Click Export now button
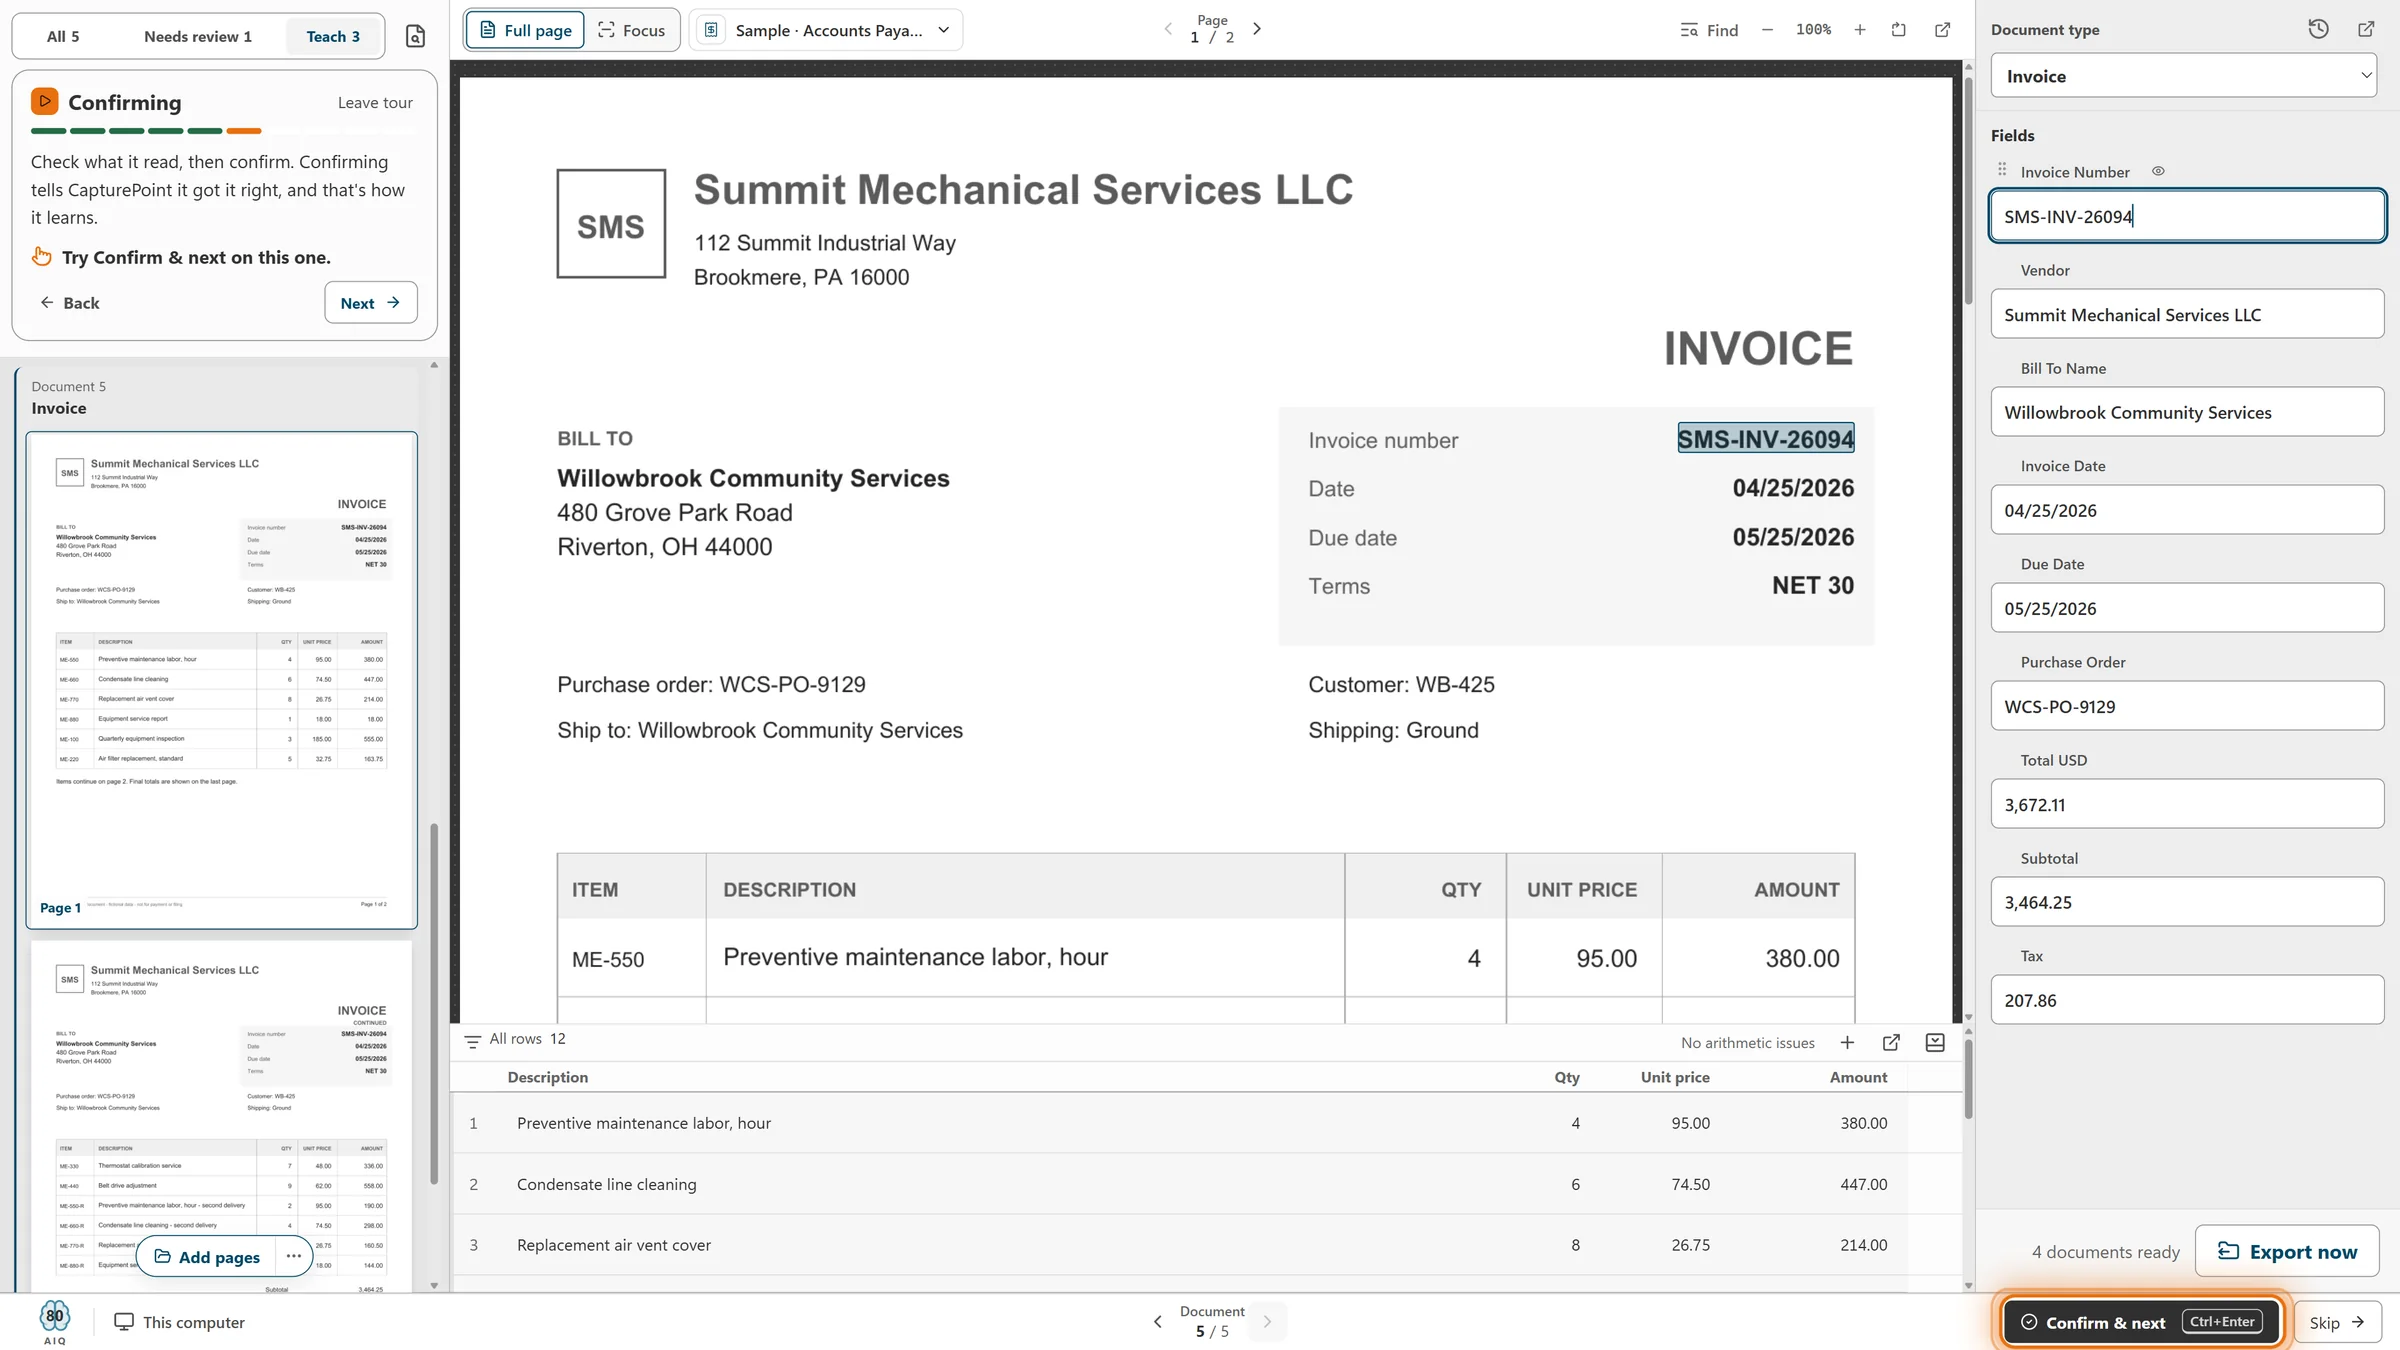Screen dimensions: 2400x1350 (x=2287, y=1251)
